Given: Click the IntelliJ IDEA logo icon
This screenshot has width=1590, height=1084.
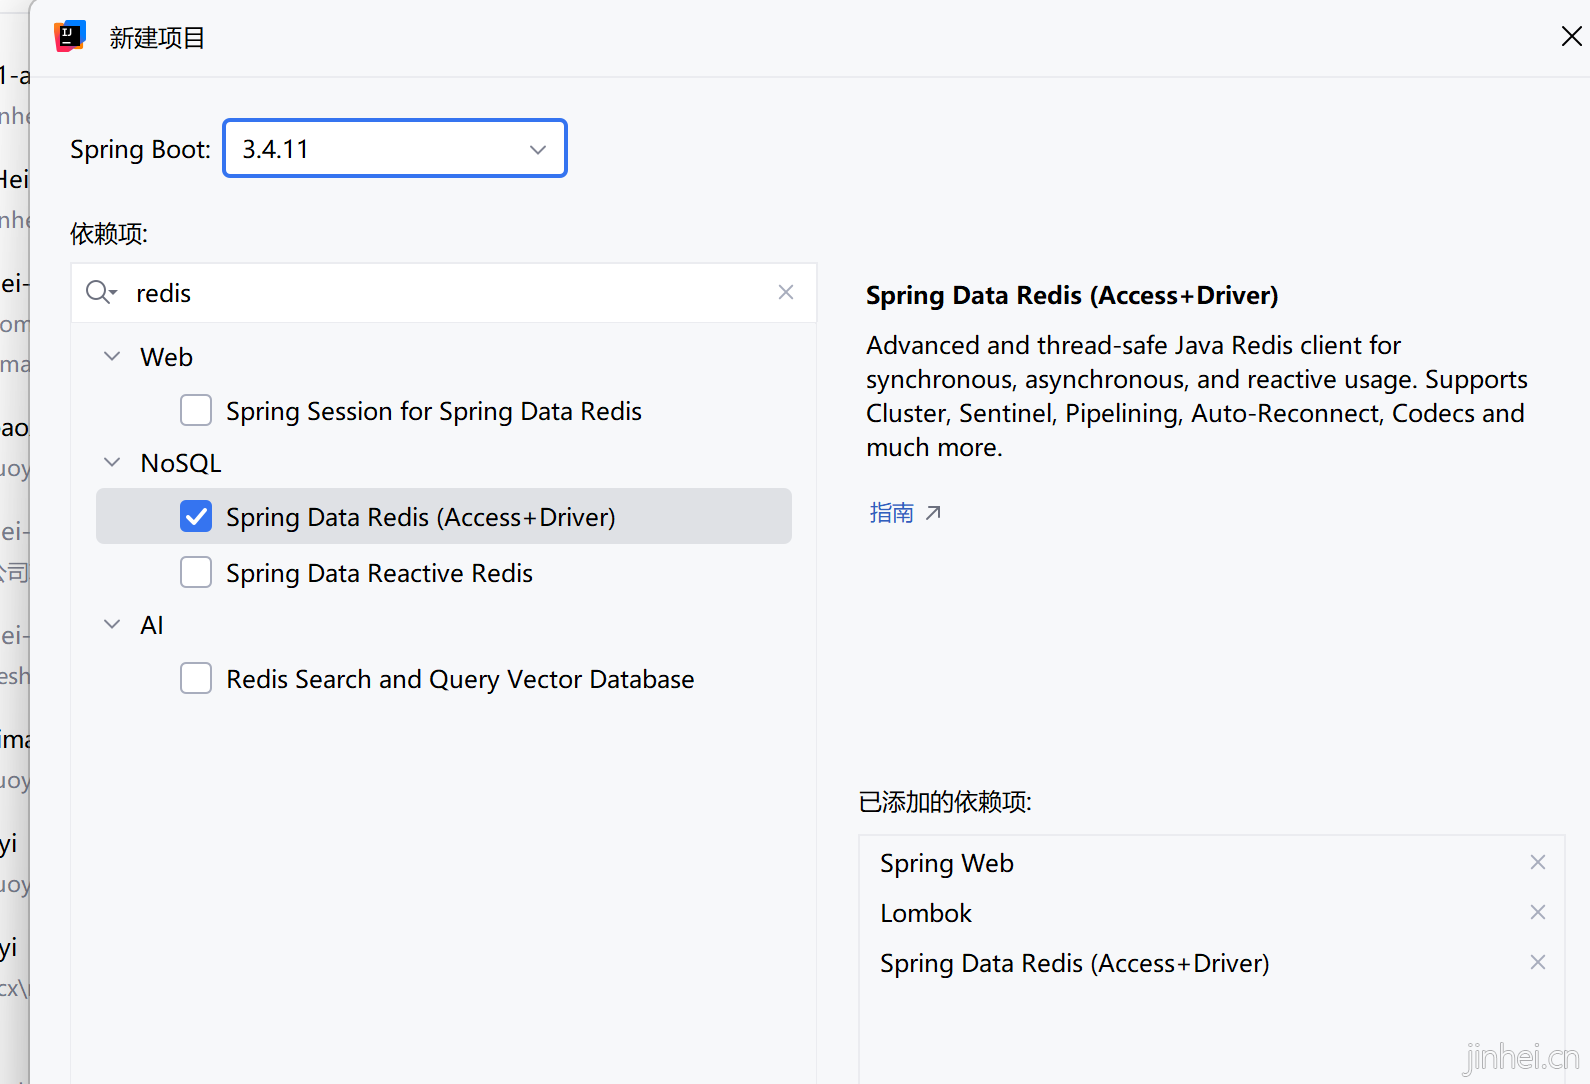Looking at the screenshot, I should pos(70,37).
